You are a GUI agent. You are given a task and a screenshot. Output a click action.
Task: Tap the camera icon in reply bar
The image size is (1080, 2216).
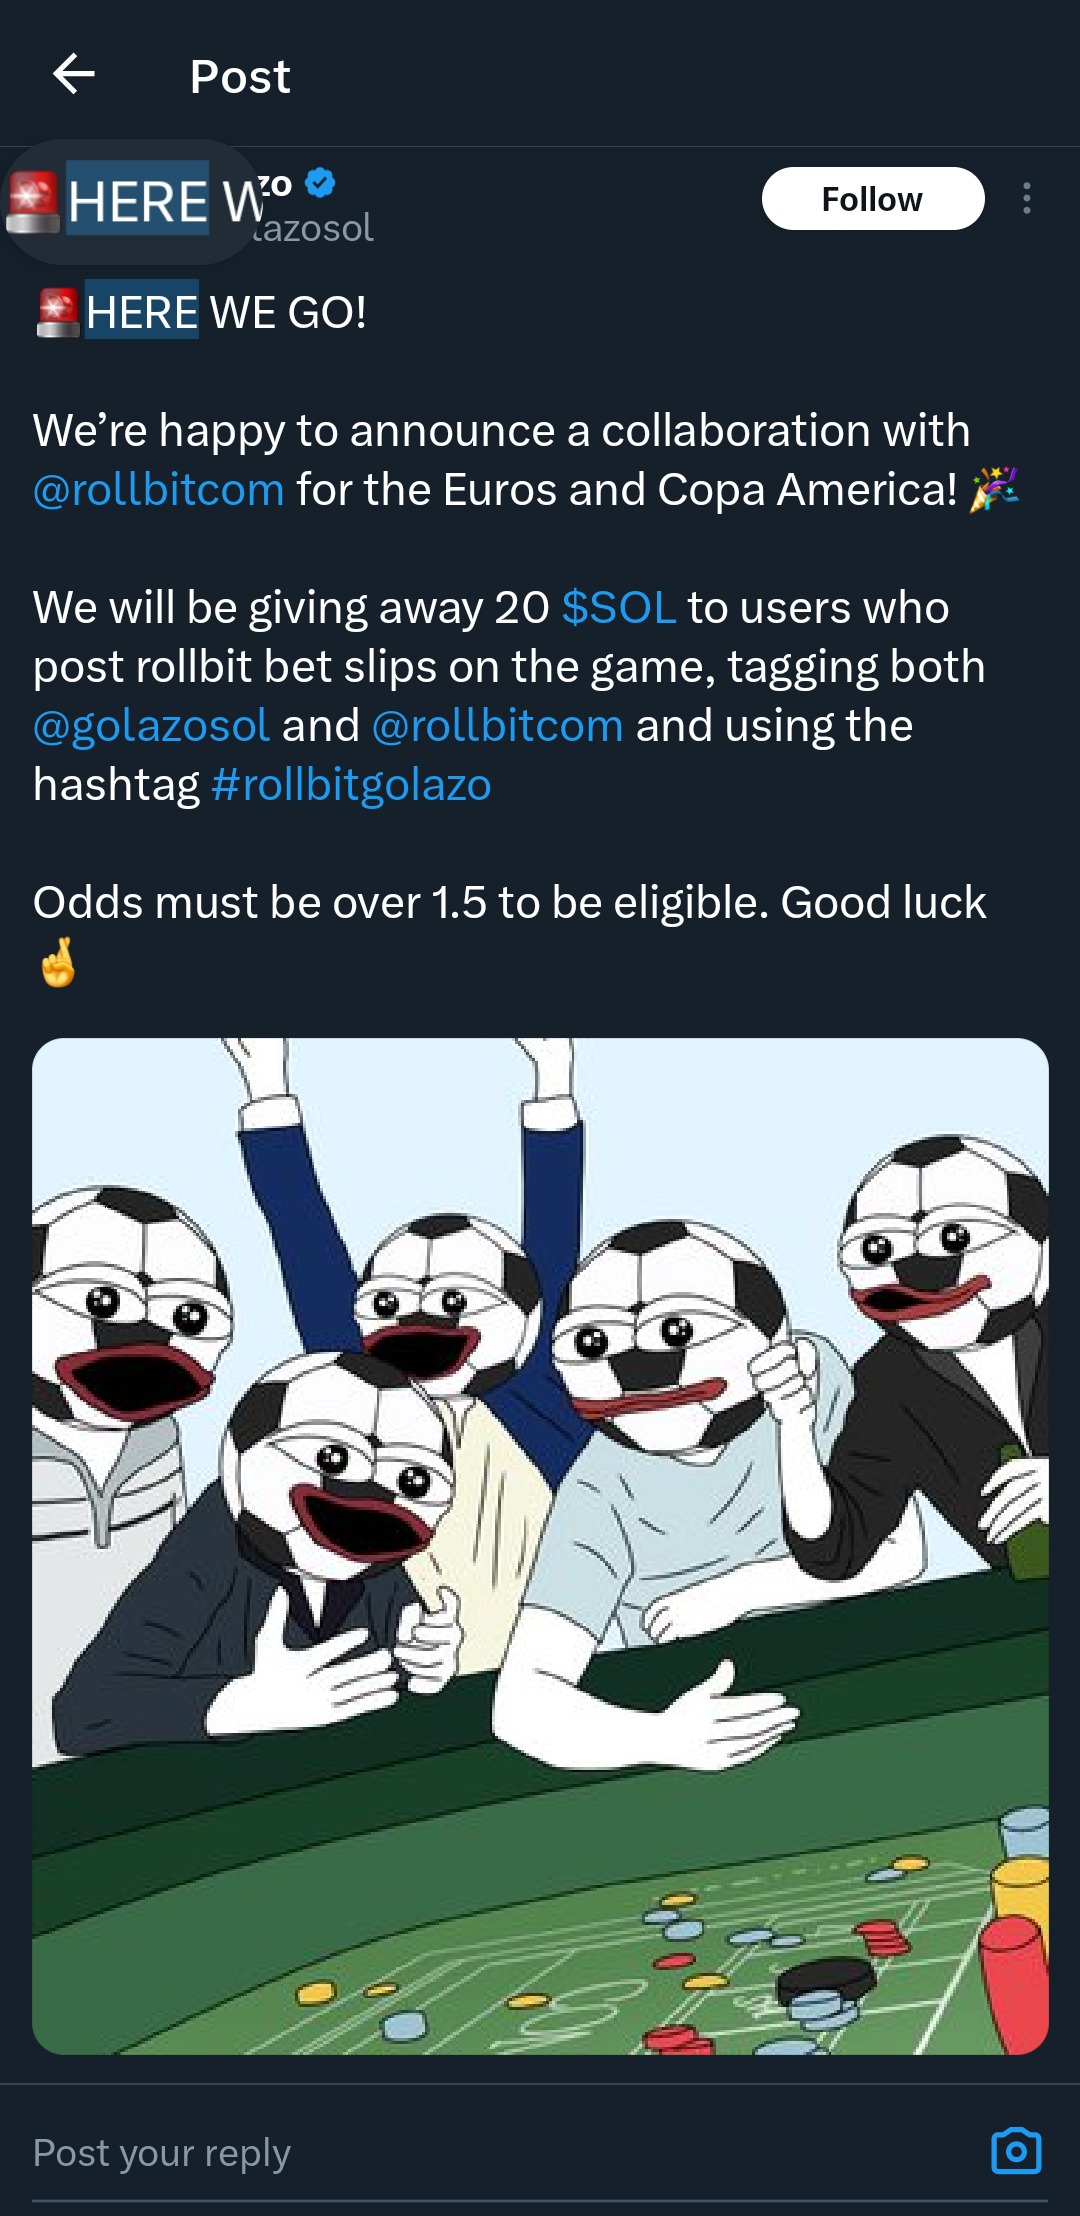1016,2151
